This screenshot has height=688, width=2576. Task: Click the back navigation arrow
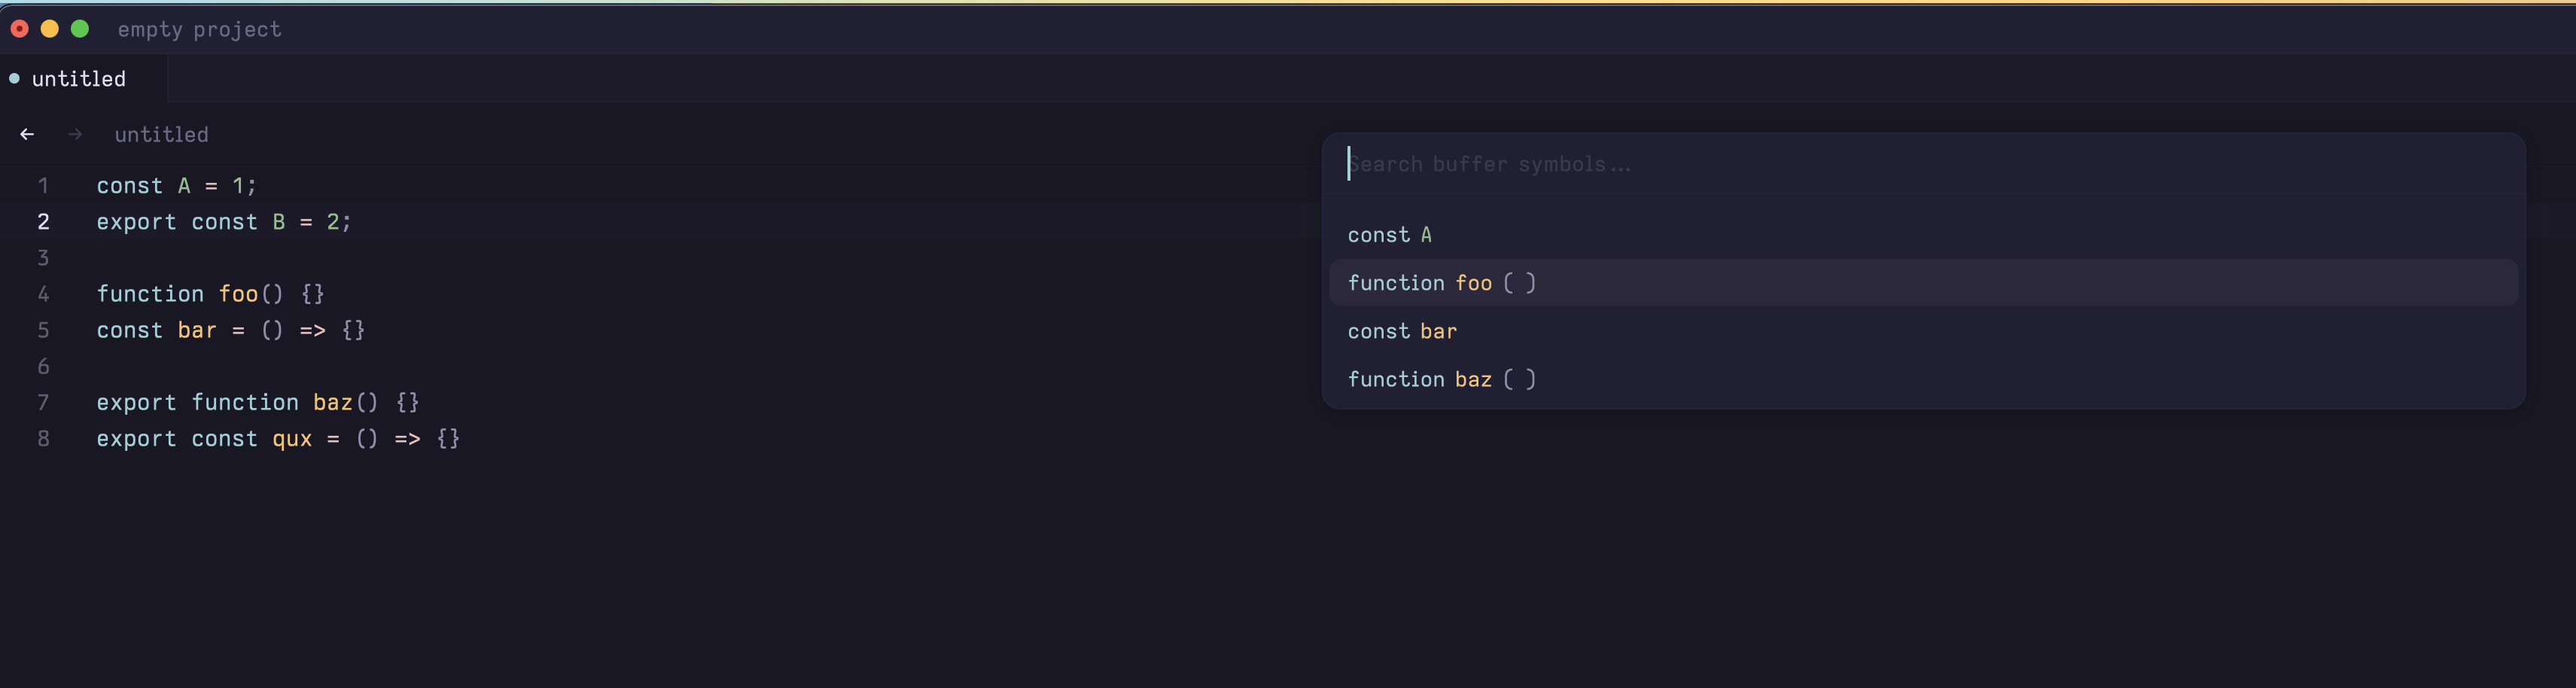26,133
